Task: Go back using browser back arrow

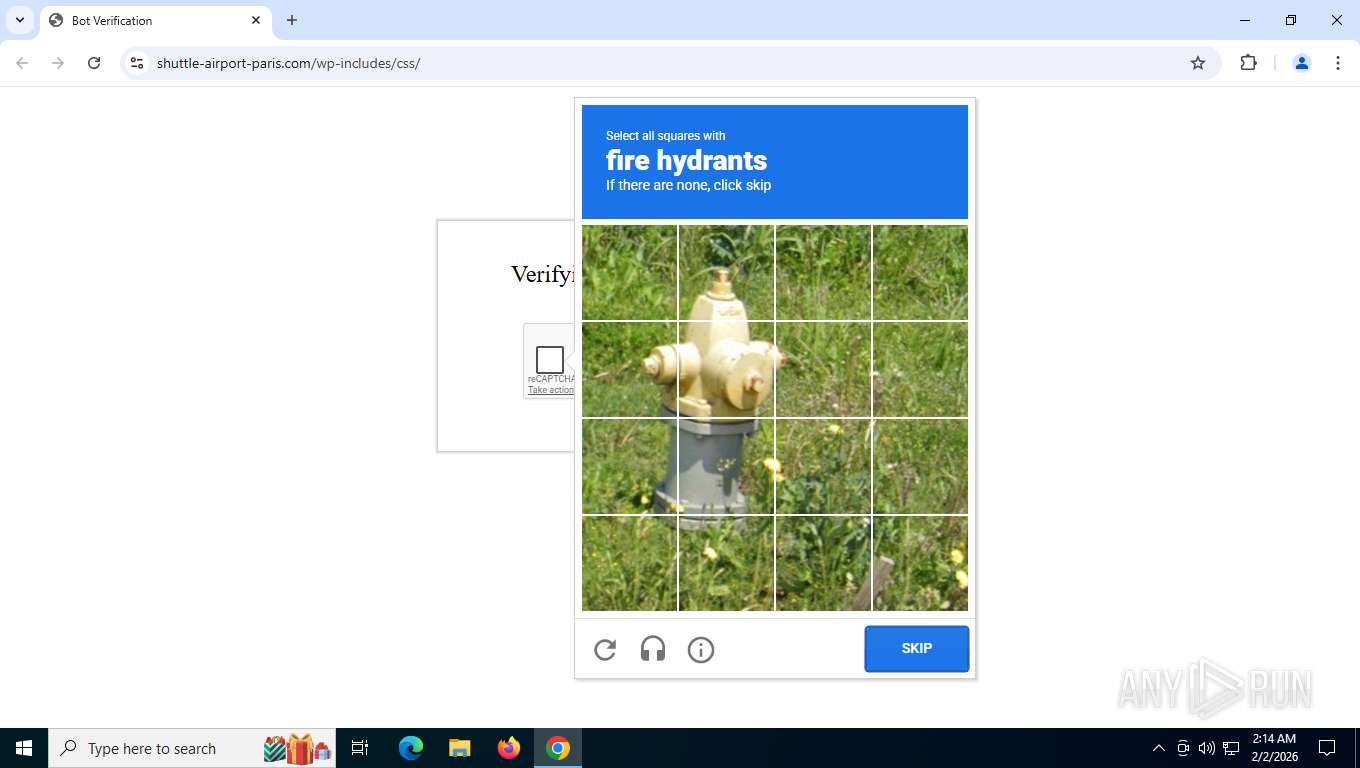Action: [22, 63]
